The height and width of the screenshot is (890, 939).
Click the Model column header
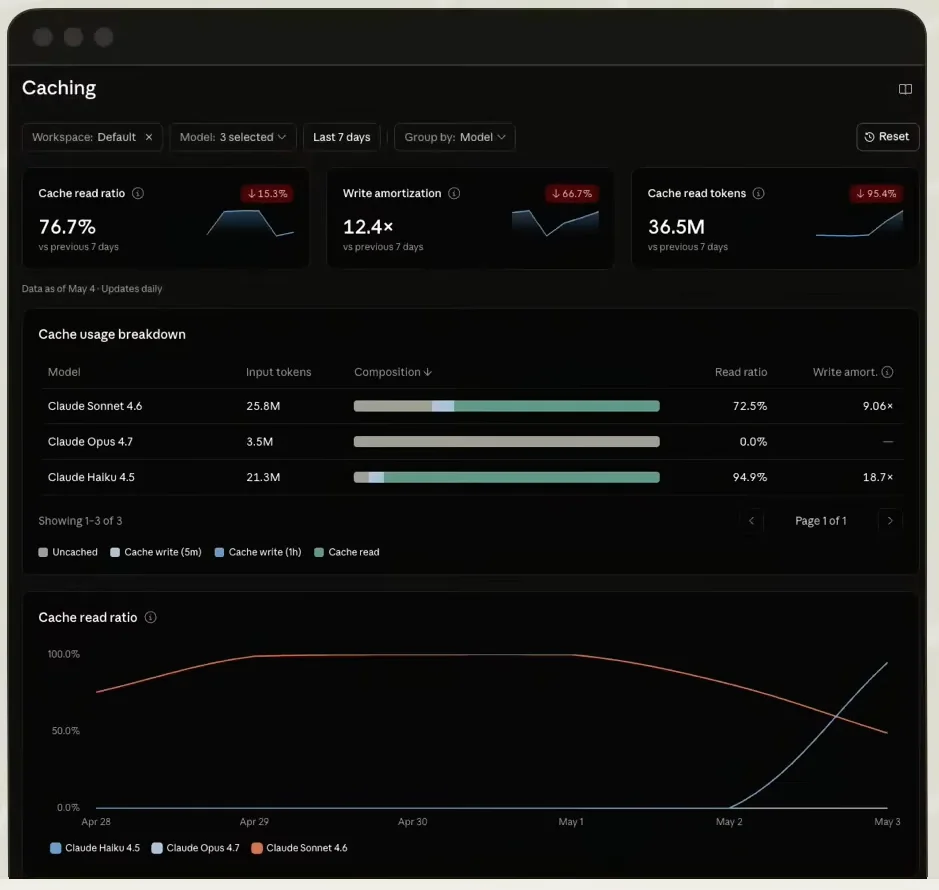click(x=64, y=372)
